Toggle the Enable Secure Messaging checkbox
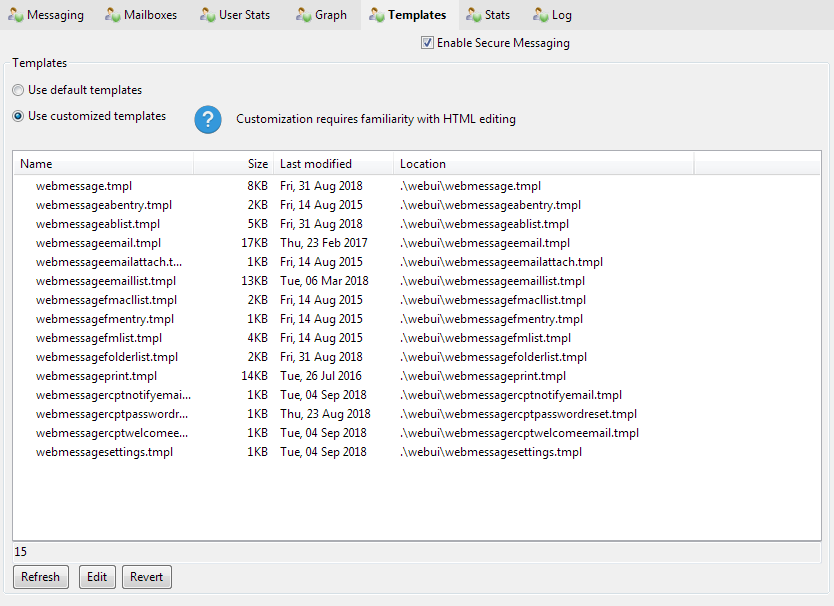834x606 pixels. [x=428, y=43]
